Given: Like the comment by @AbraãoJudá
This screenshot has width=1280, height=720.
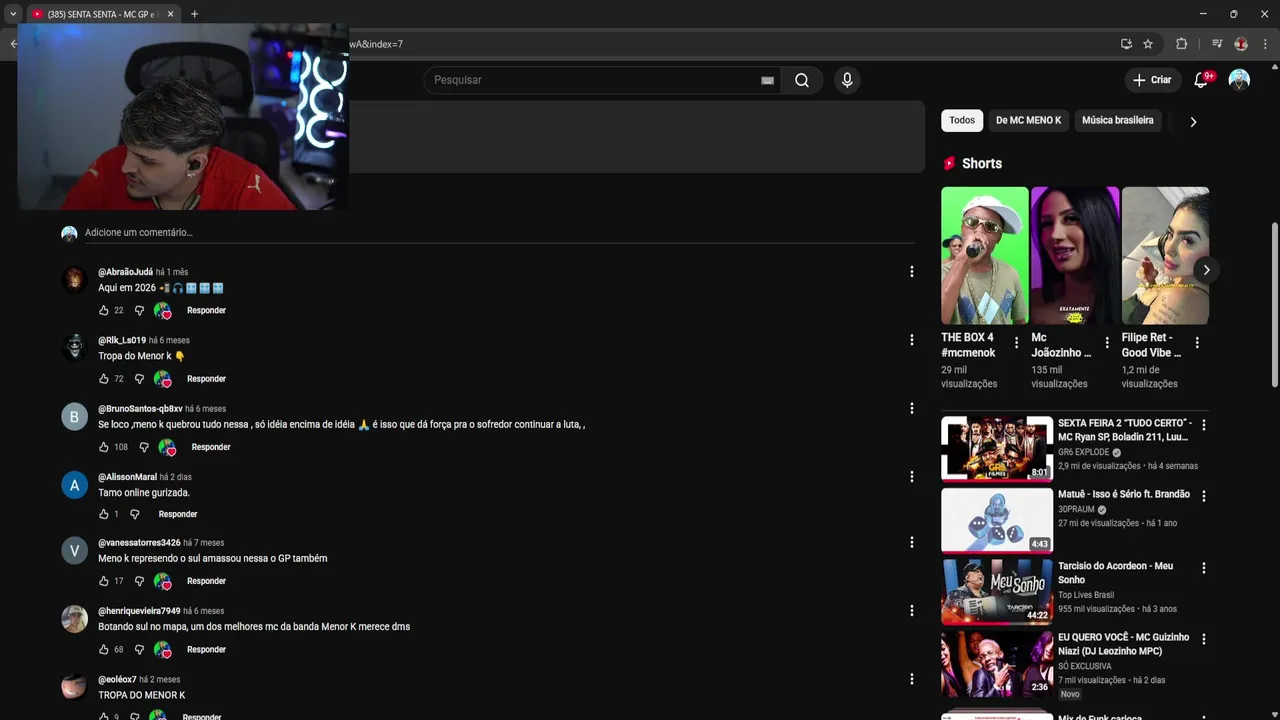Looking at the screenshot, I should [103, 311].
